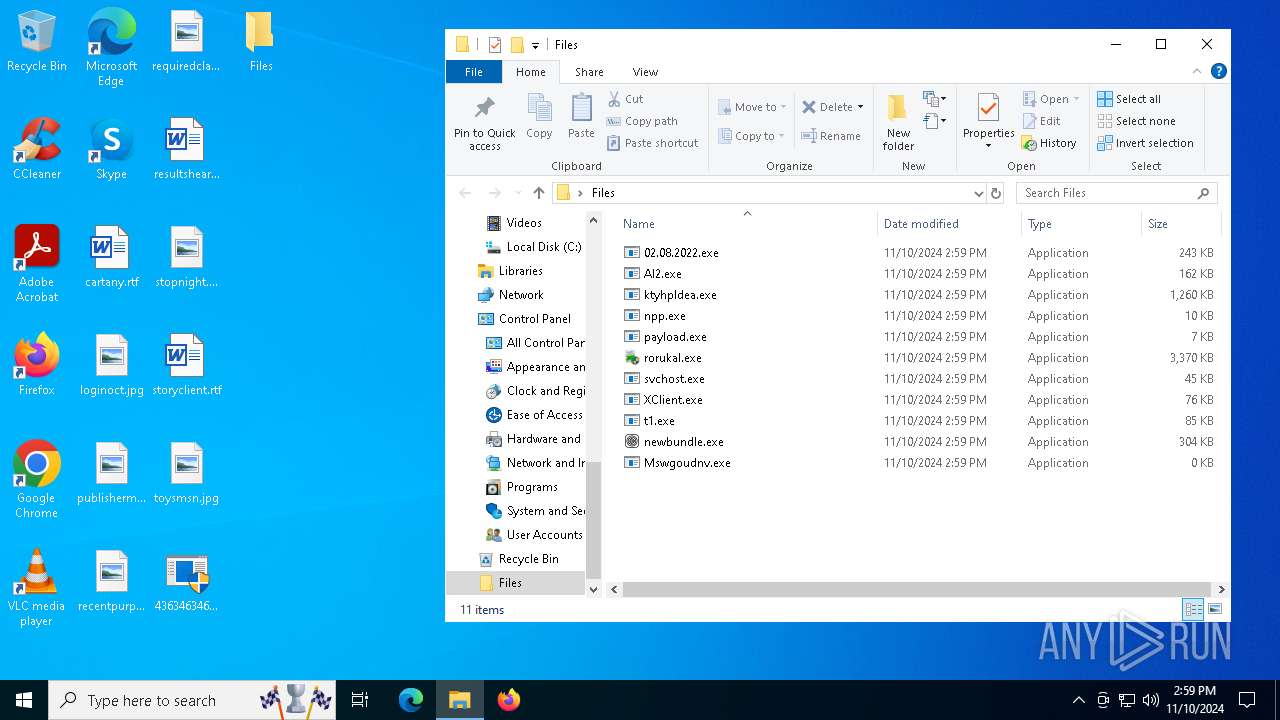The width and height of the screenshot is (1280, 720).
Task: Open New item dropdown in New group
Action: (x=934, y=99)
